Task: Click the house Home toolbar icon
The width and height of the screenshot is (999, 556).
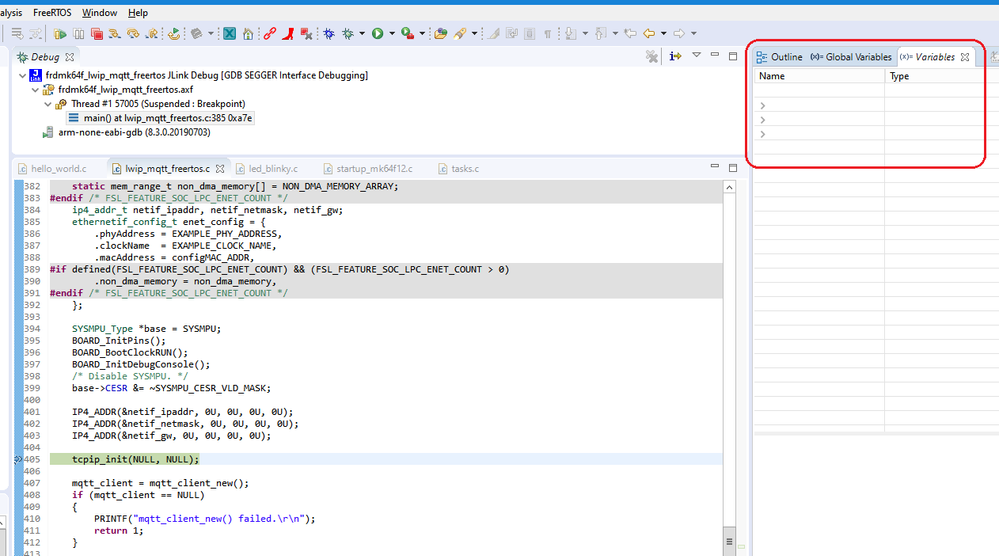Action: tap(248, 34)
